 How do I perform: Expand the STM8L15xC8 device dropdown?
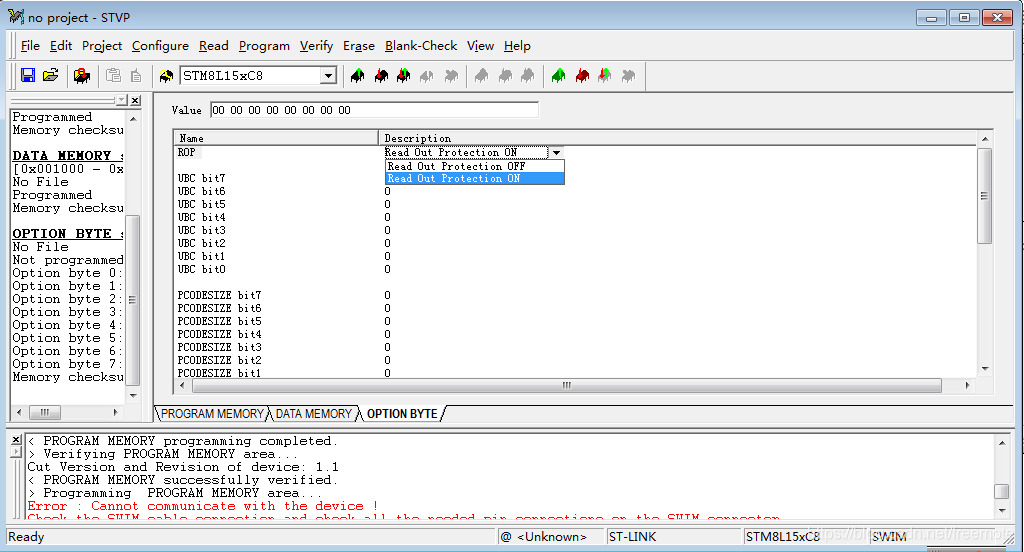[328, 76]
